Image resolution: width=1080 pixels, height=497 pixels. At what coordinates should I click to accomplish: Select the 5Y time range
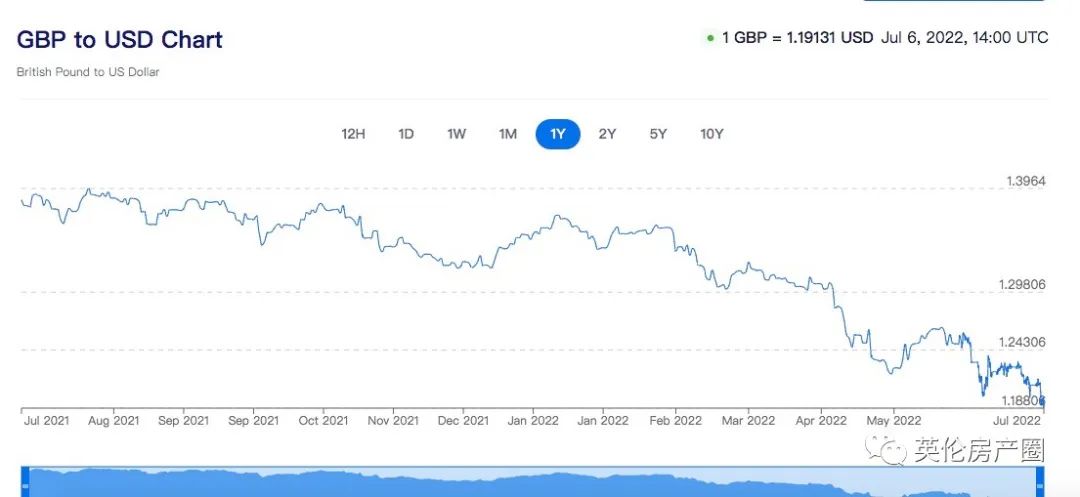pyautogui.click(x=658, y=134)
